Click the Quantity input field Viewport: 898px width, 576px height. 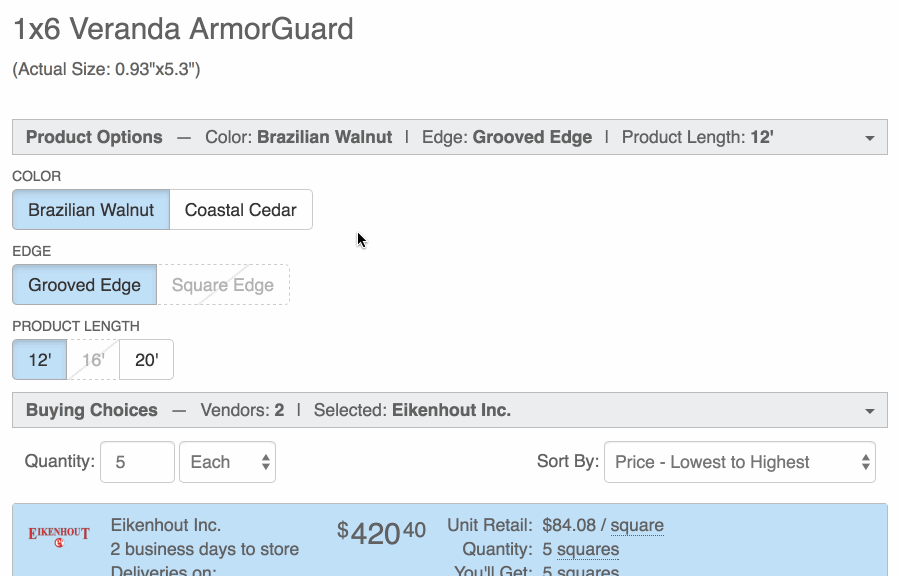[x=138, y=462]
